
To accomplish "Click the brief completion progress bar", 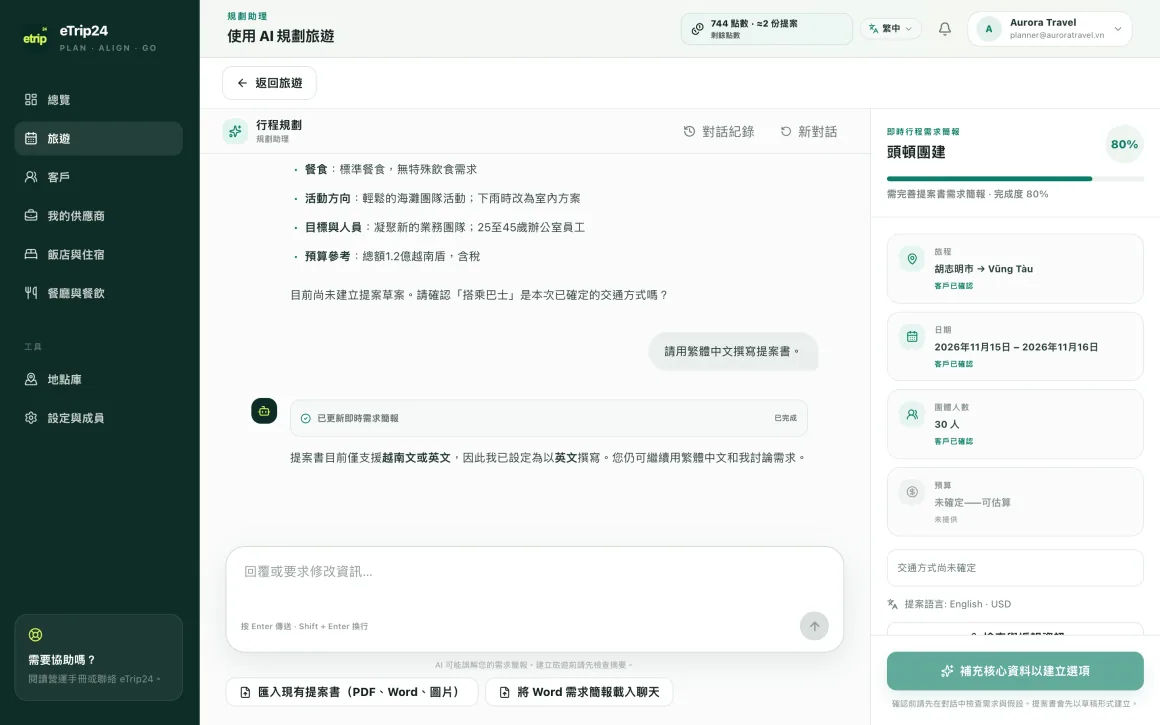I will pyautogui.click(x=1015, y=178).
